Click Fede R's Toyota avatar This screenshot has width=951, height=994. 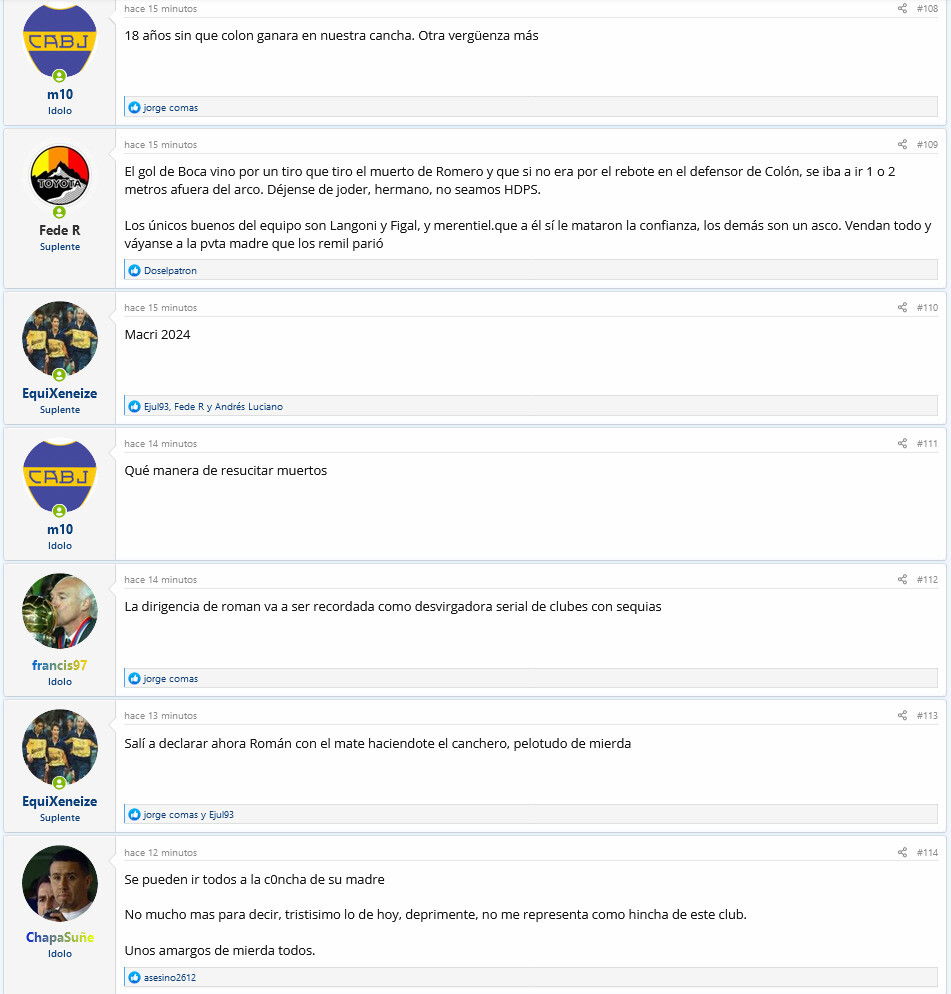pyautogui.click(x=60, y=176)
